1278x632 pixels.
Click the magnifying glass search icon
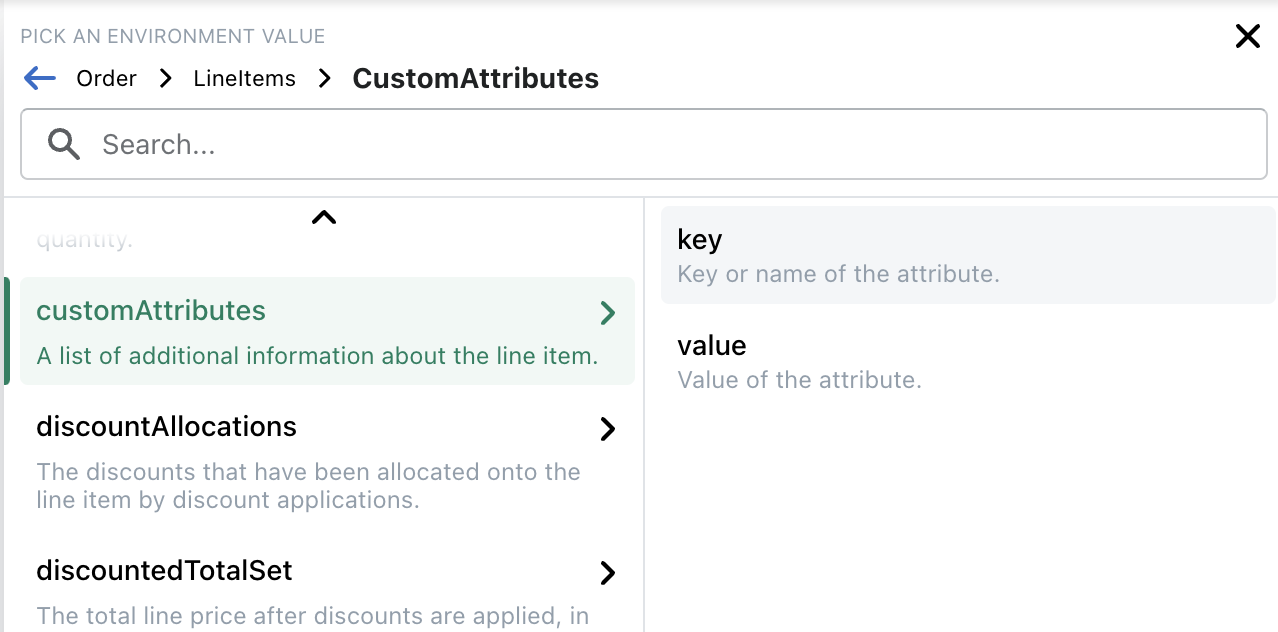point(64,145)
